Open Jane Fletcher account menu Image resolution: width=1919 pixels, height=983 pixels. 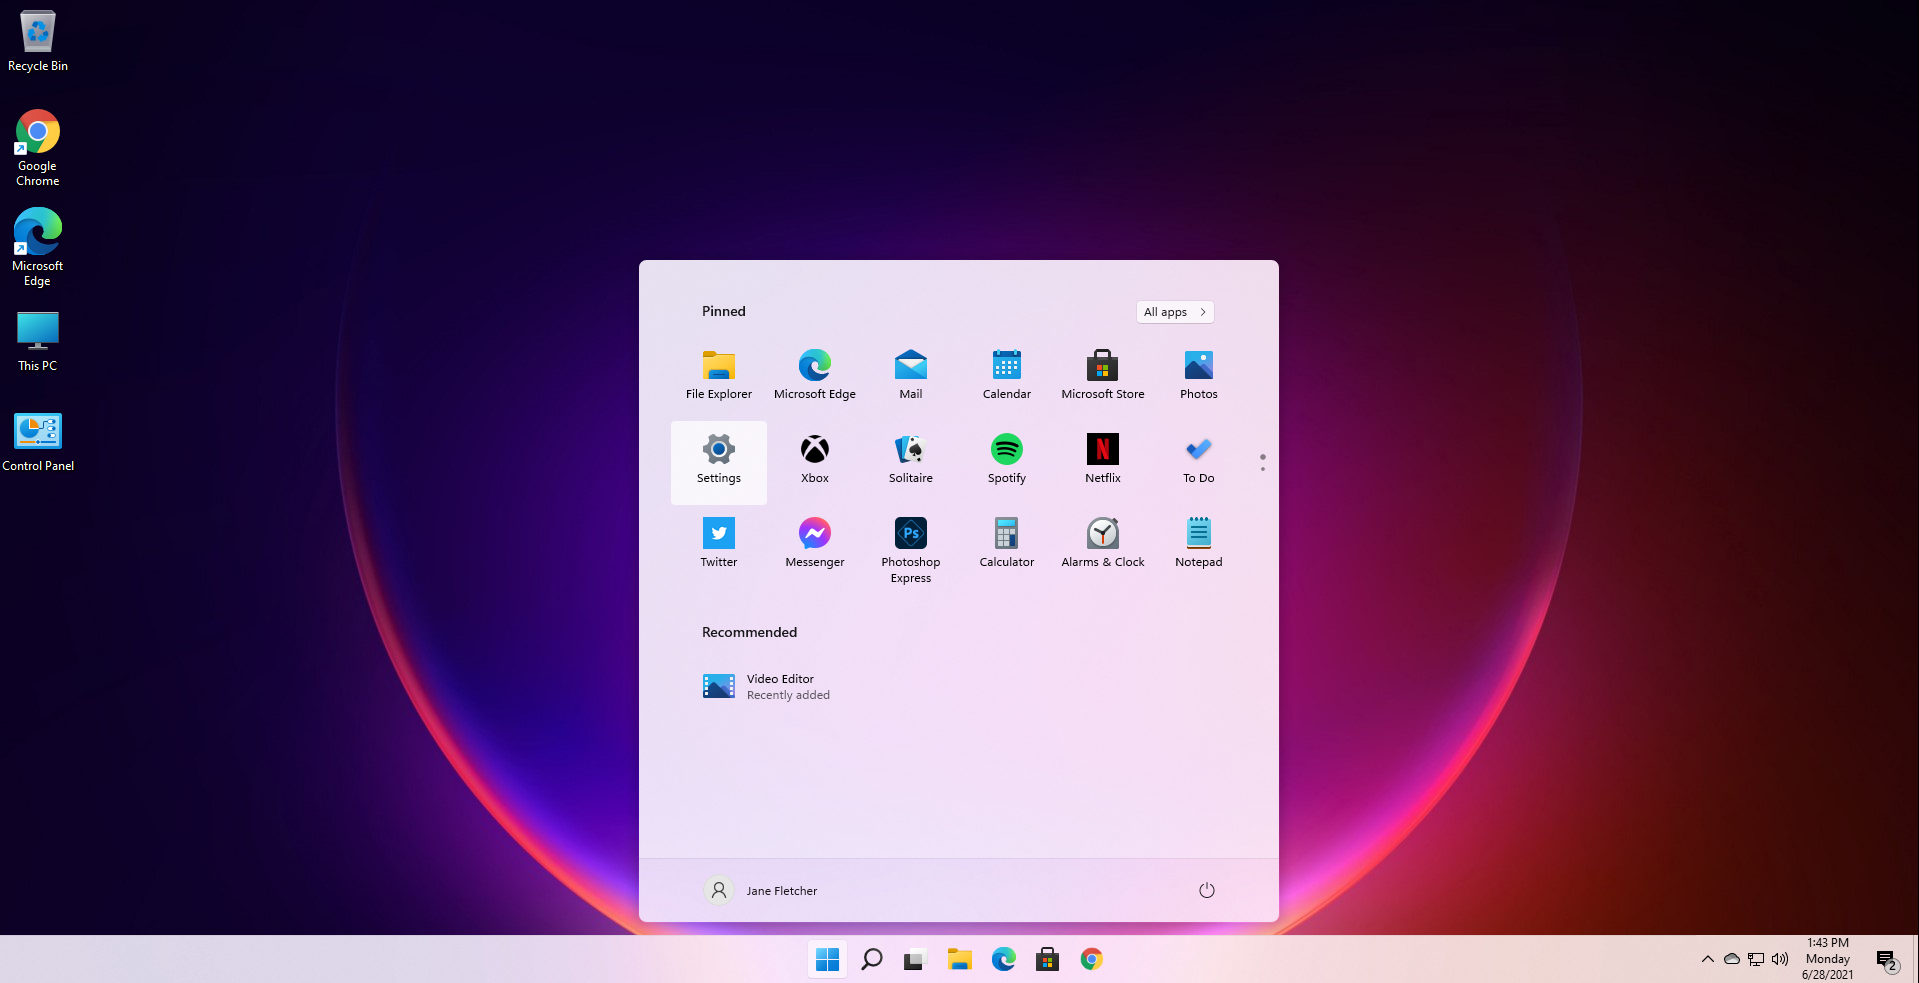pos(761,890)
